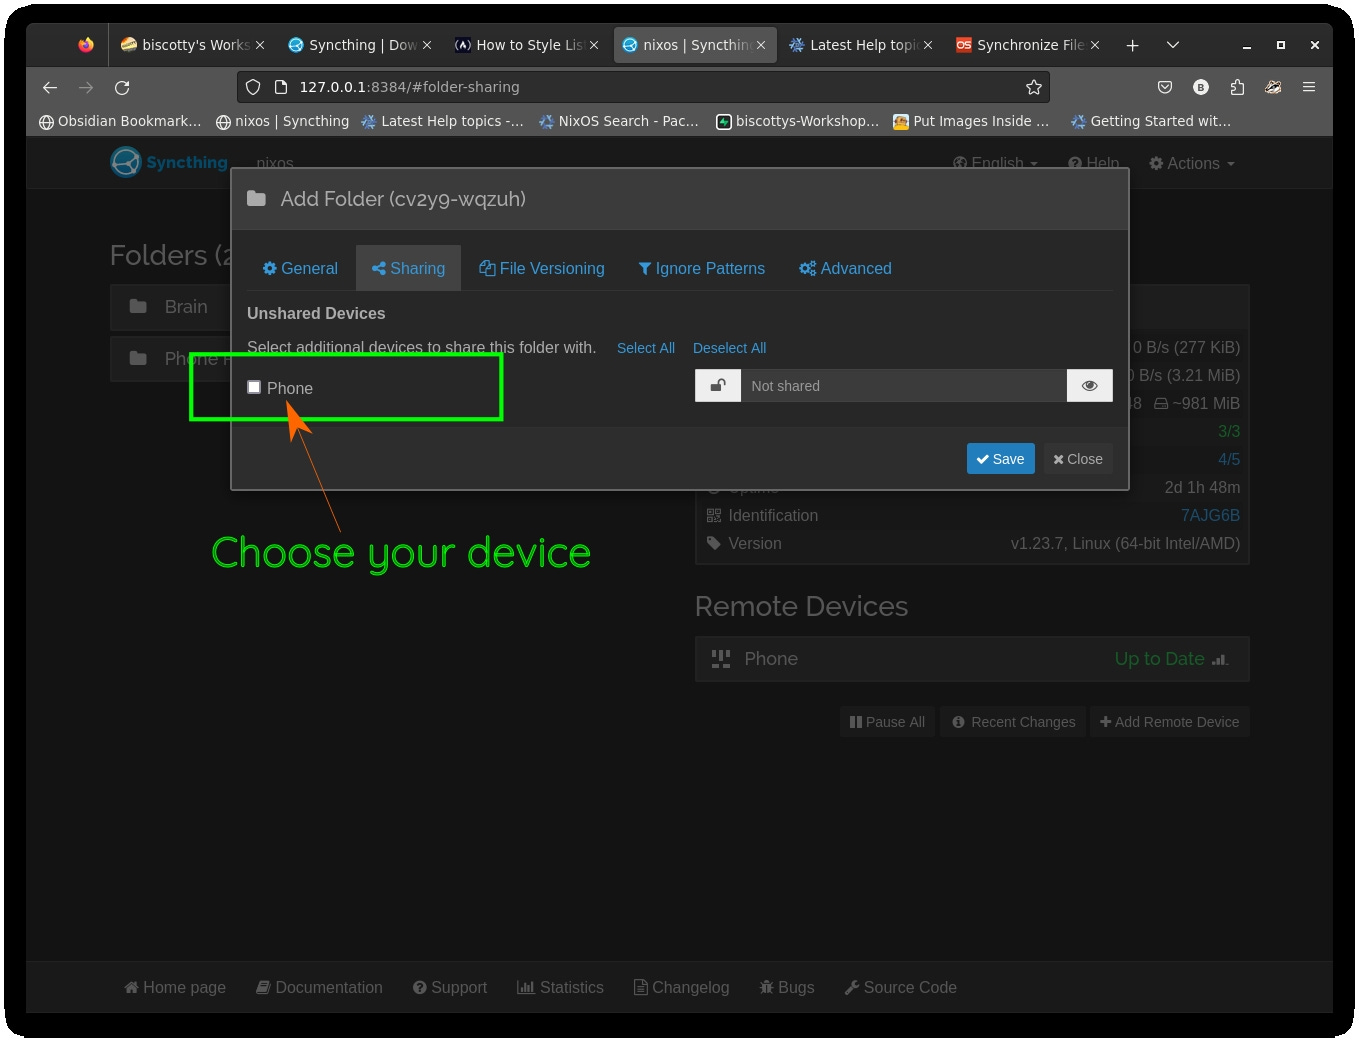Click the Select All link

coord(646,348)
